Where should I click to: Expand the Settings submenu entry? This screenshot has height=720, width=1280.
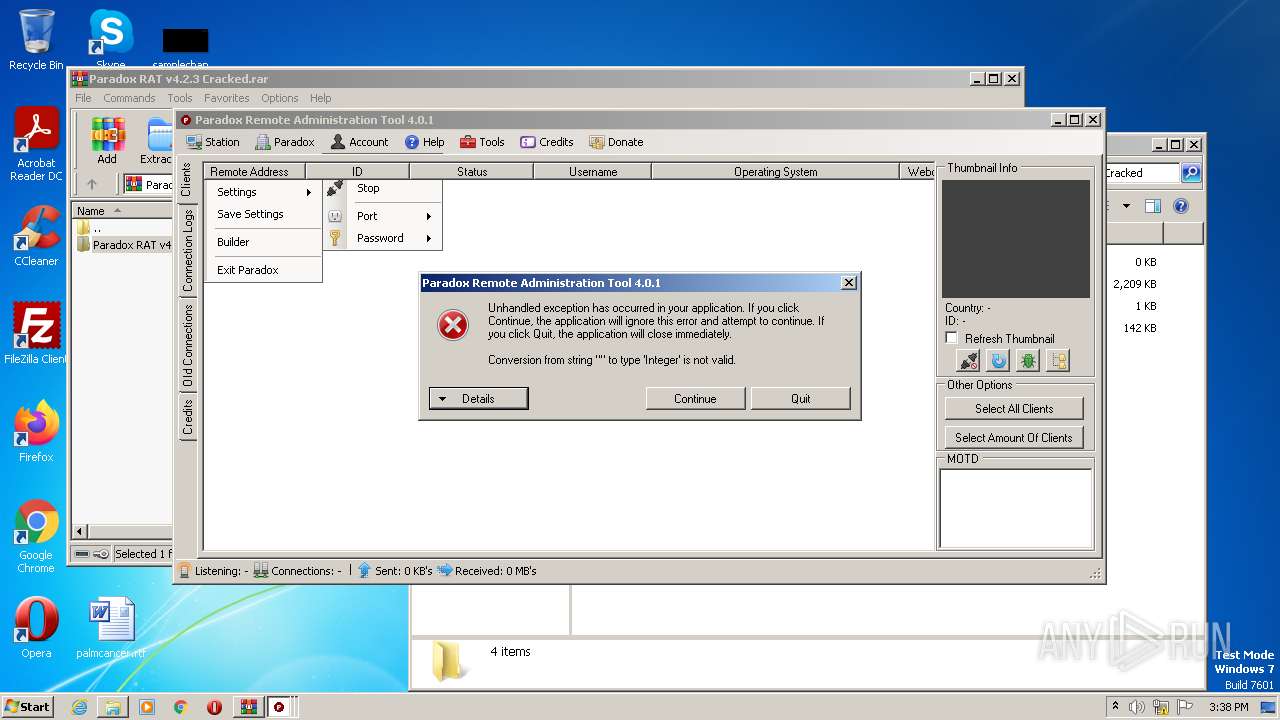coord(264,192)
